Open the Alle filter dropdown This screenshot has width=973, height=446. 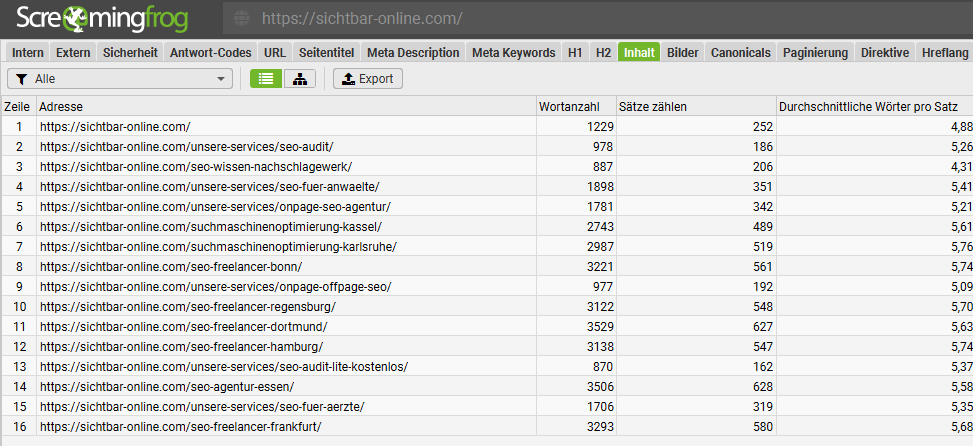120,79
